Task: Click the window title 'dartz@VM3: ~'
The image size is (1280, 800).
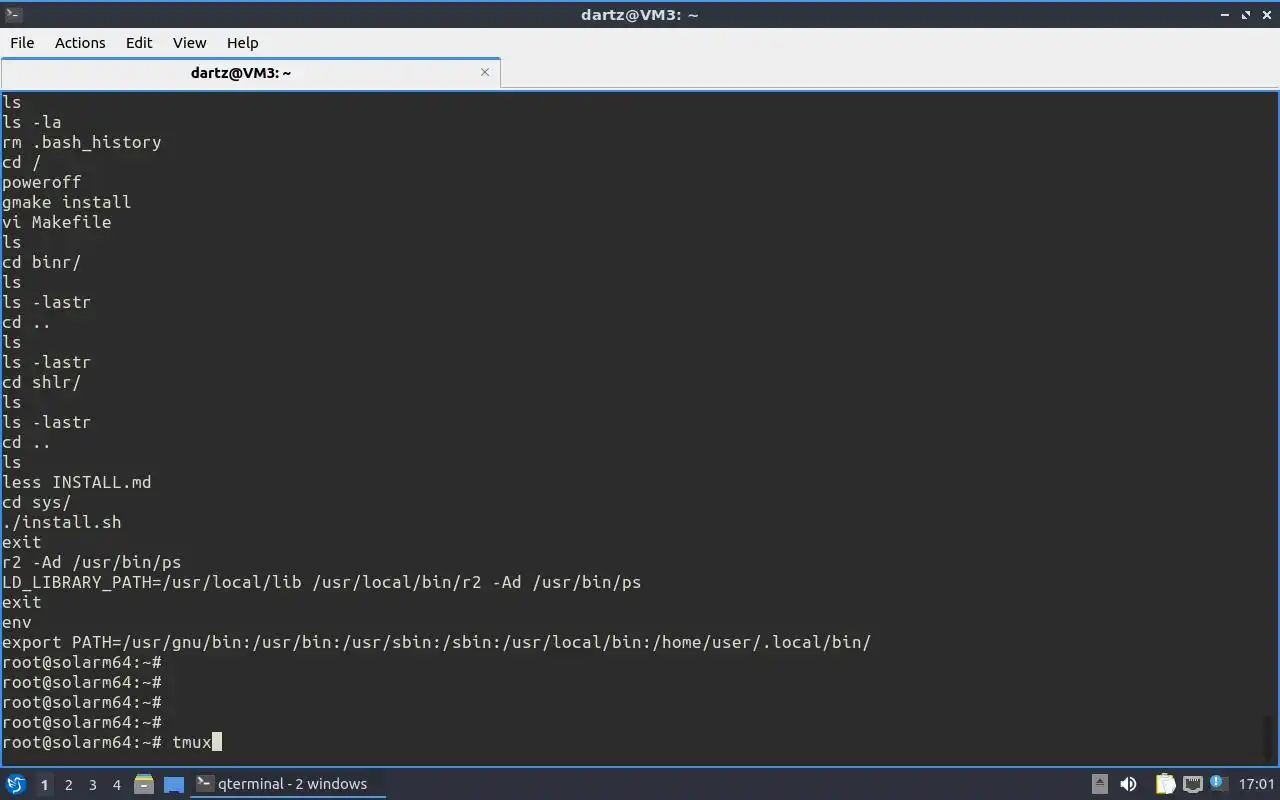Action: (639, 15)
